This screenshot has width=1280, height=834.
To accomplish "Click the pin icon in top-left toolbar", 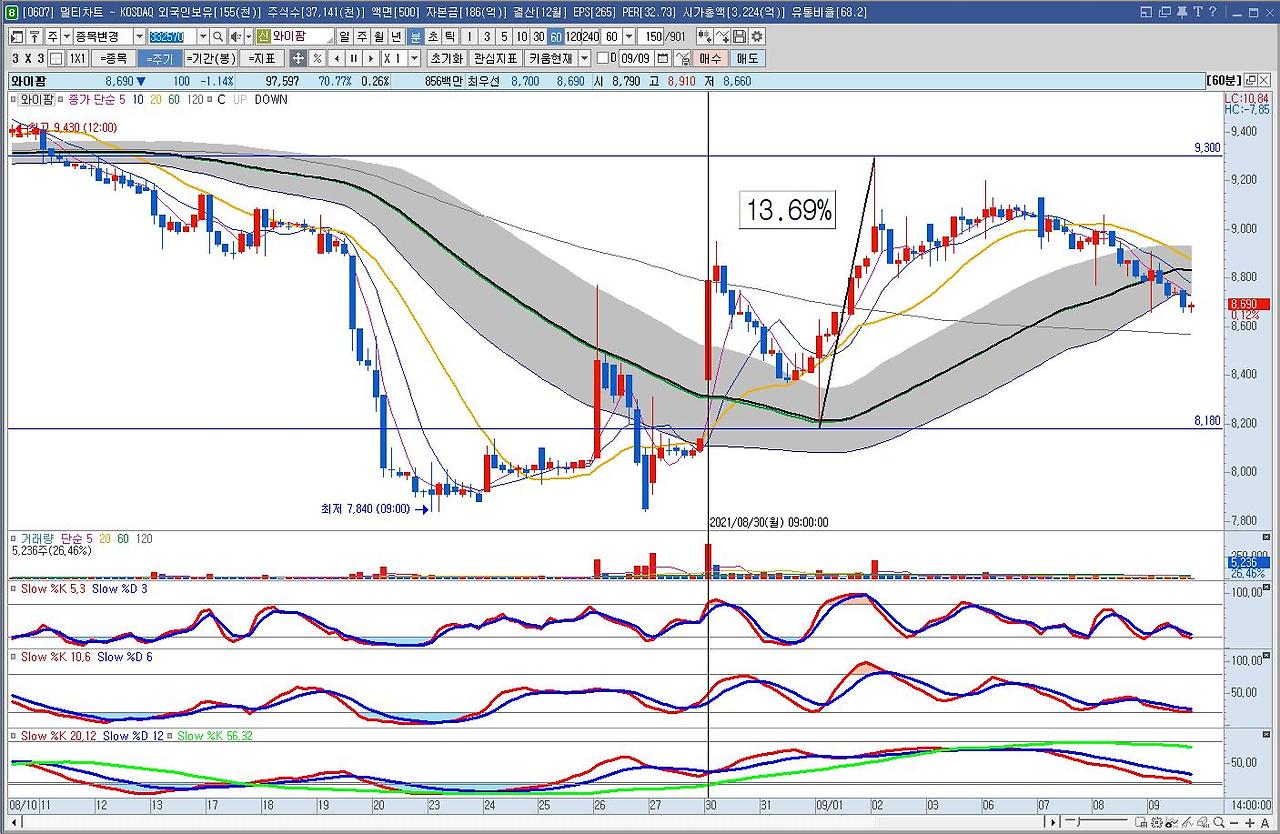I will click(x=33, y=37).
